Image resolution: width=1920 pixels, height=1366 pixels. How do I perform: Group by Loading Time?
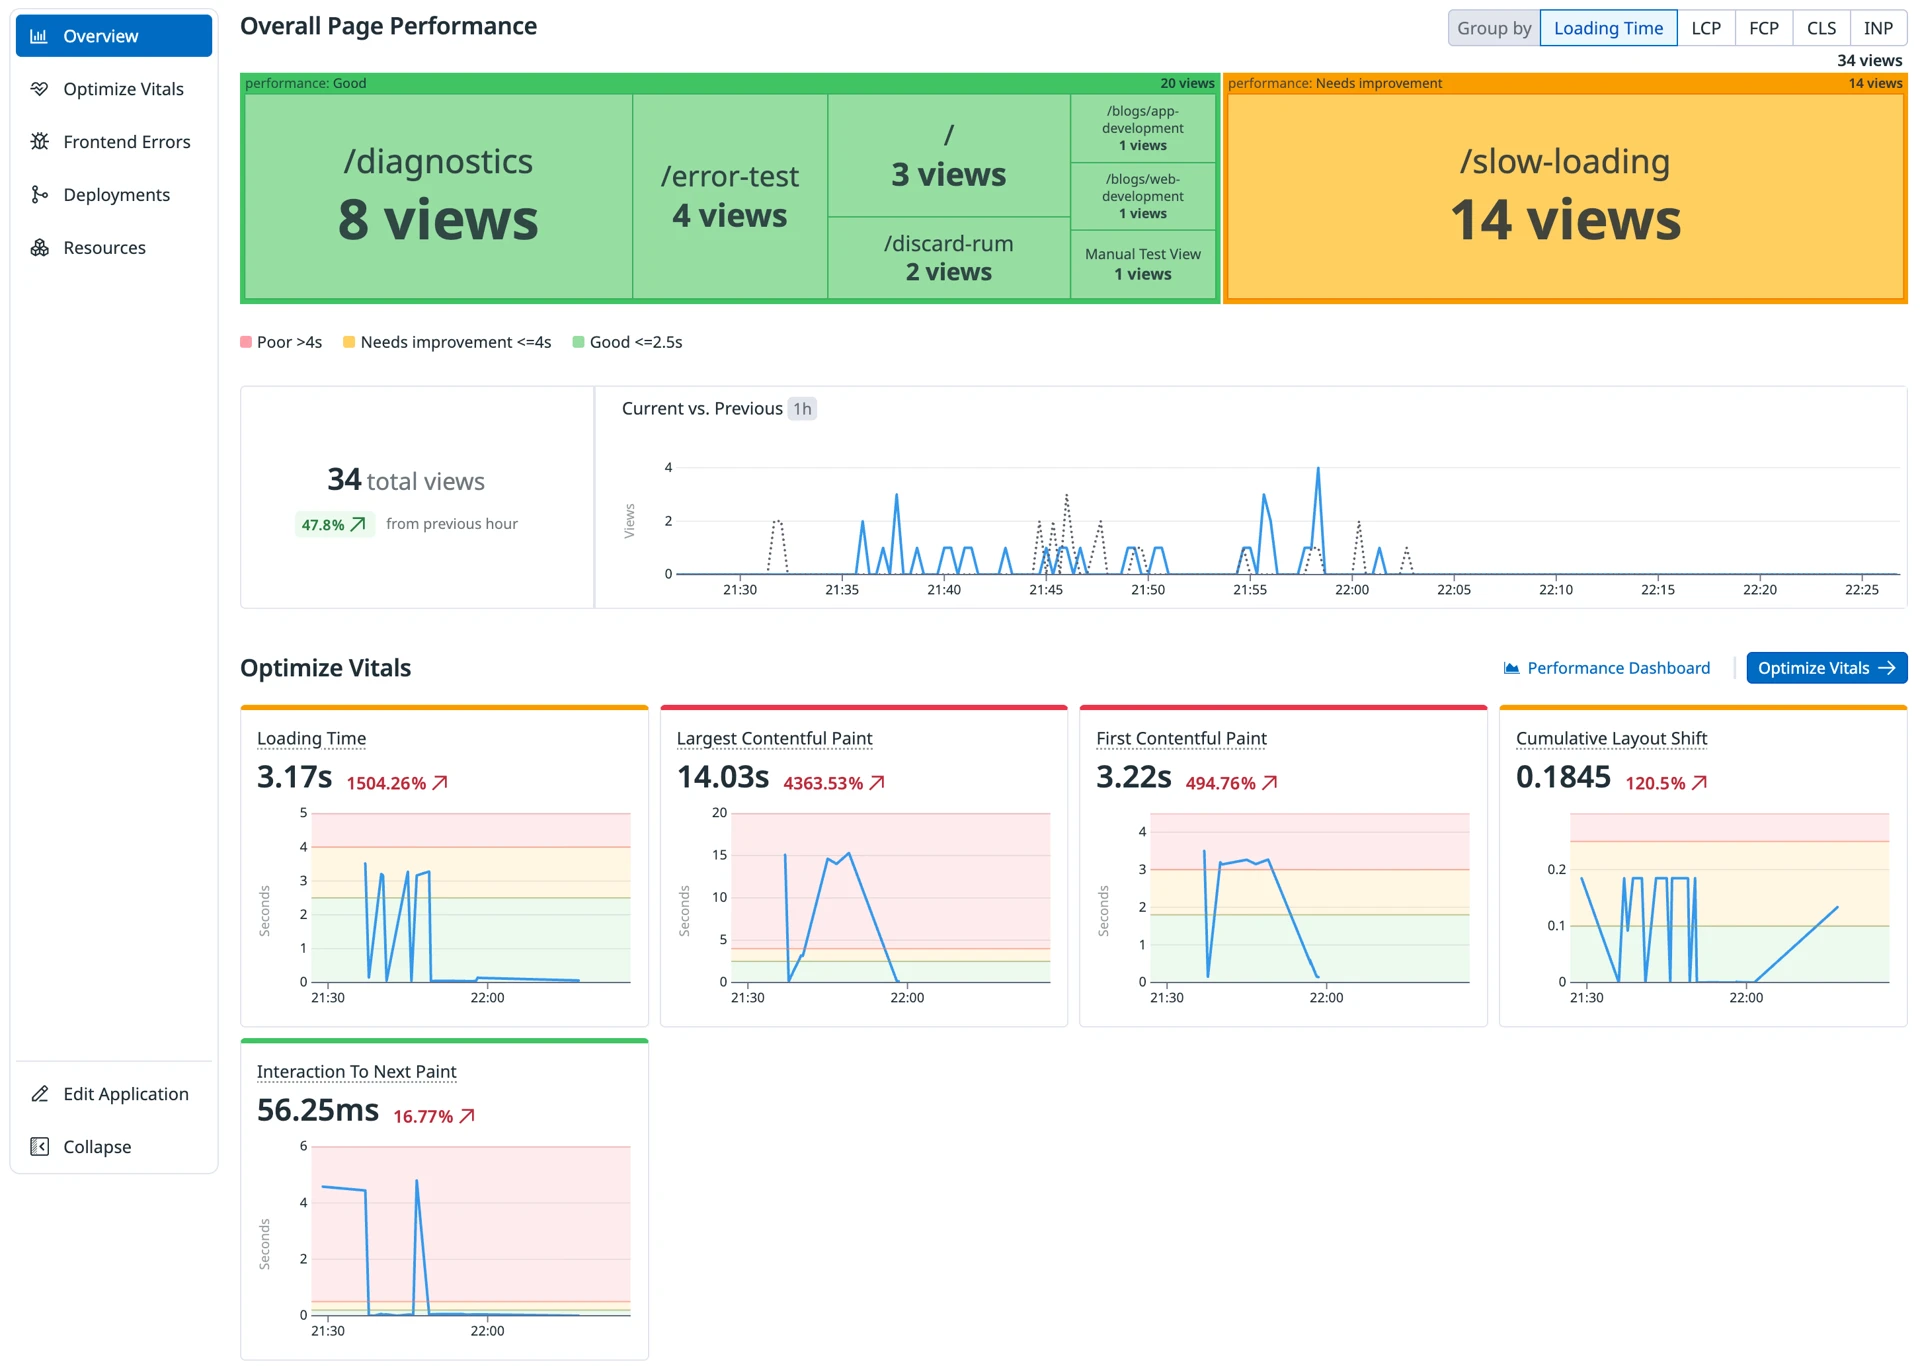point(1607,28)
